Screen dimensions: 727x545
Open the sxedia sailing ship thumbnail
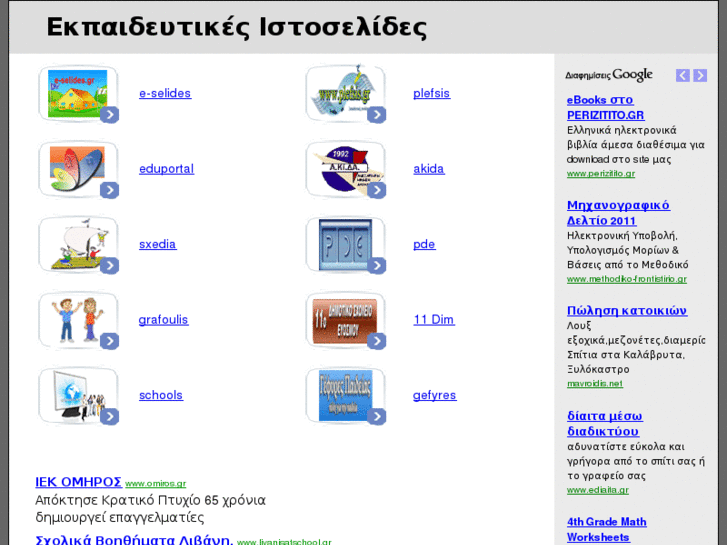(x=77, y=244)
